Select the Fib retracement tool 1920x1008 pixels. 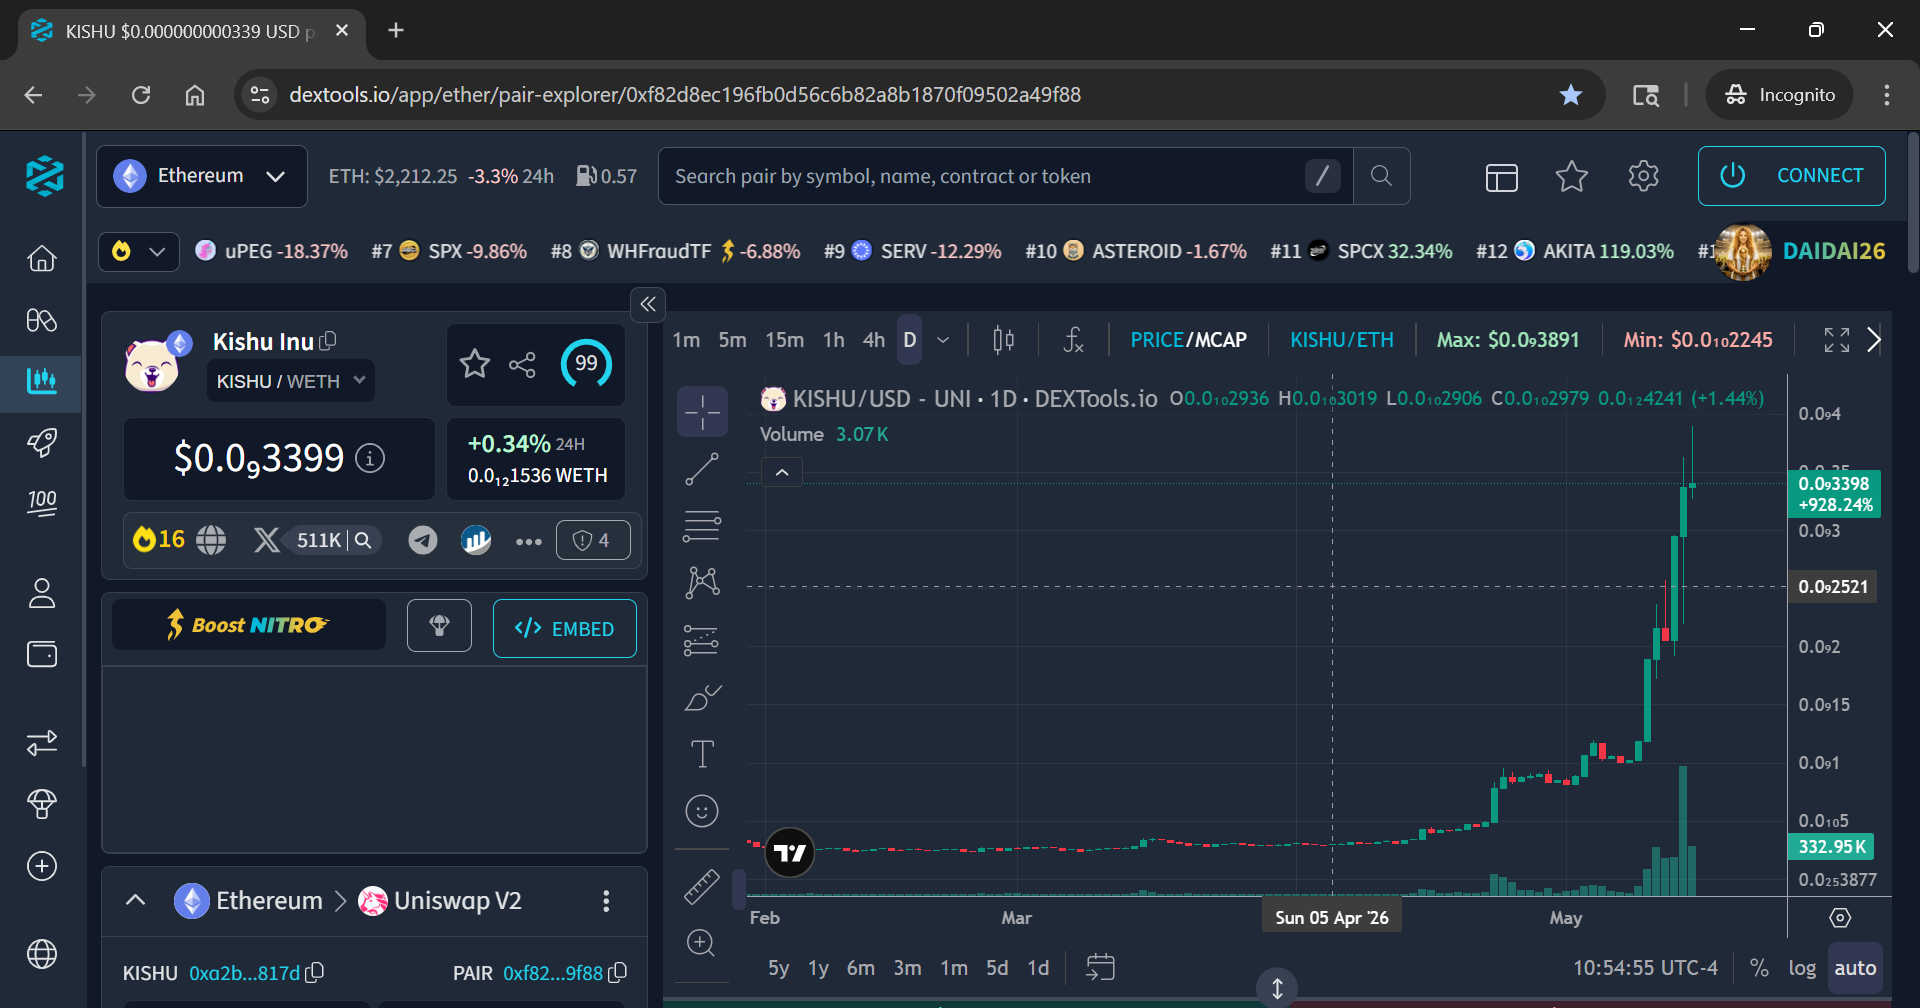point(702,526)
